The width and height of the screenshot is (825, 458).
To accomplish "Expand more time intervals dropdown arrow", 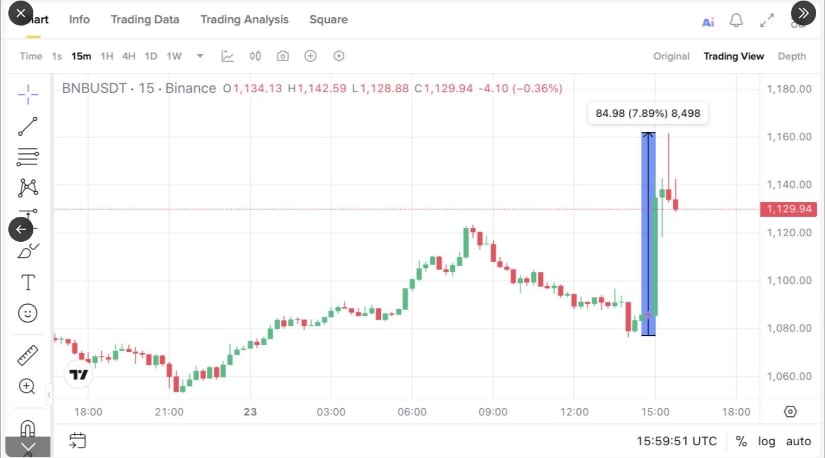I will pos(200,56).
